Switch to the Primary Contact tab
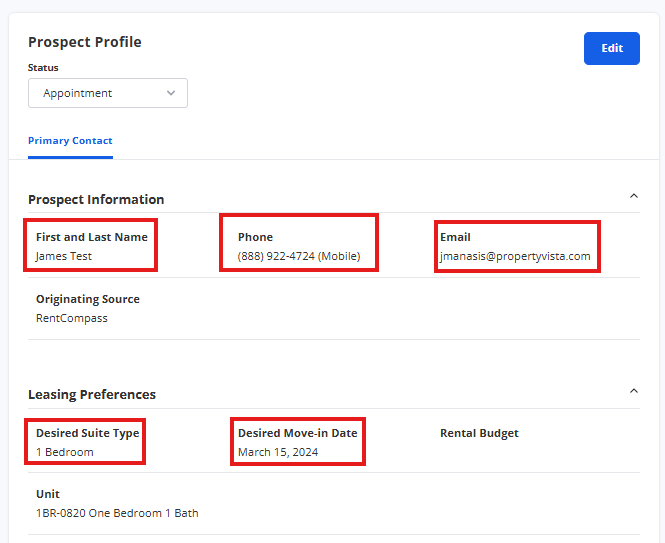 [x=70, y=141]
